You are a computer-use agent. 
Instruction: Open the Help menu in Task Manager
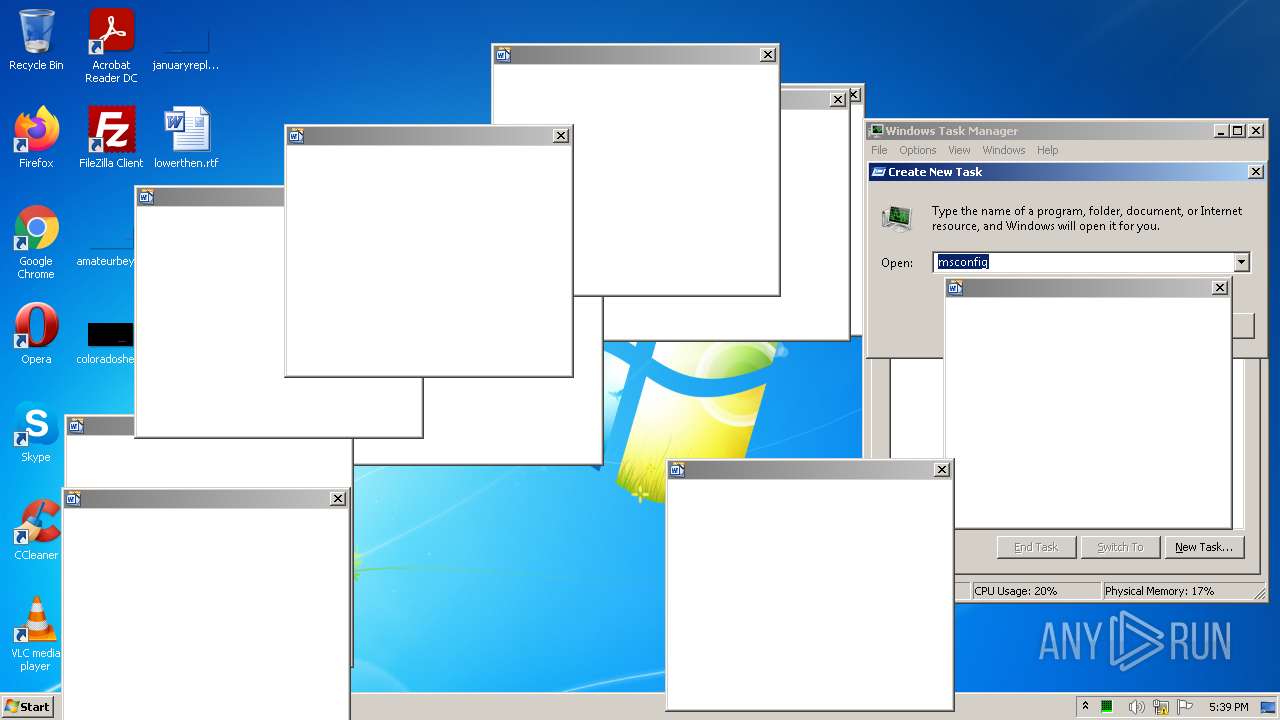coord(1047,150)
